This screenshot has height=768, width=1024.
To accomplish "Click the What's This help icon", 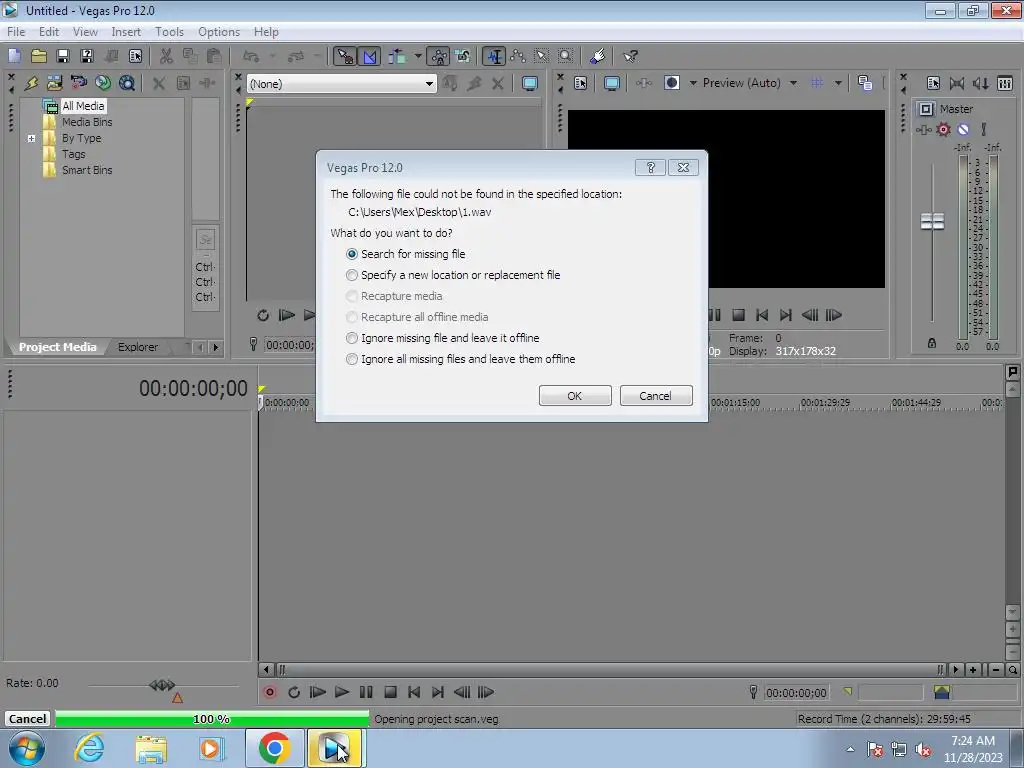I will tap(630, 57).
